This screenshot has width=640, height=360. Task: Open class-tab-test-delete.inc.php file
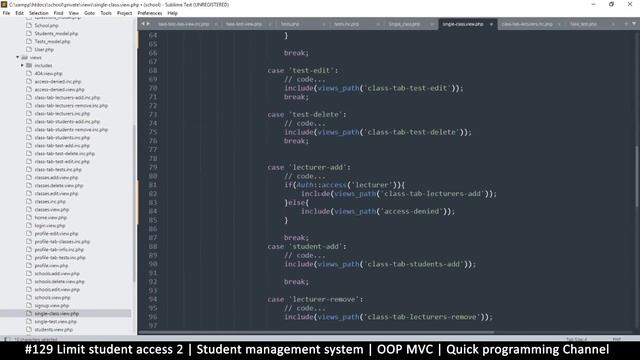point(64,153)
